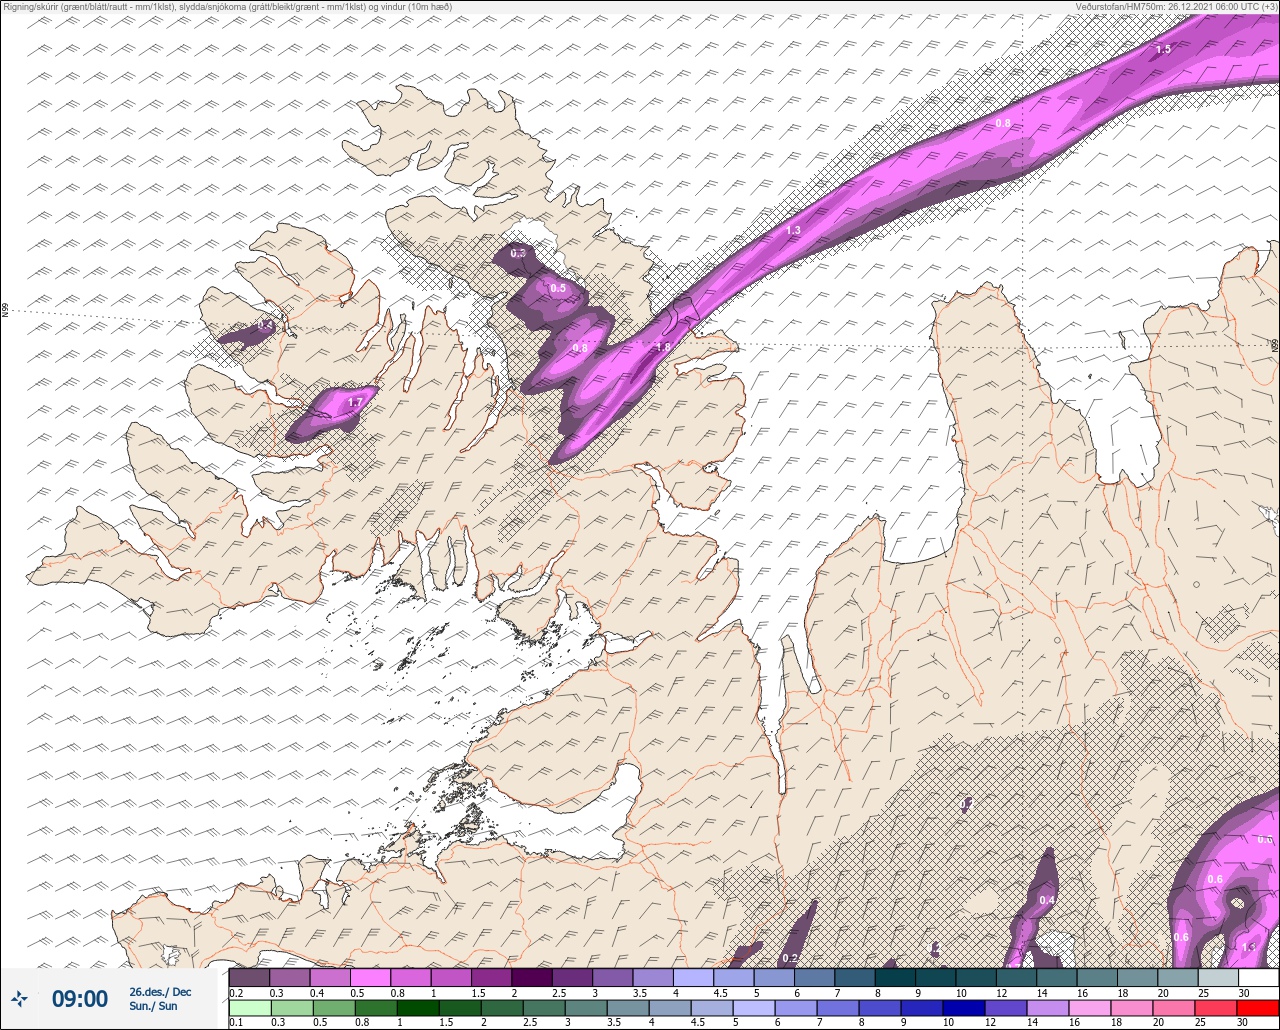
Task: Select the 18 pink rain legend swatch
Action: 1132,1008
